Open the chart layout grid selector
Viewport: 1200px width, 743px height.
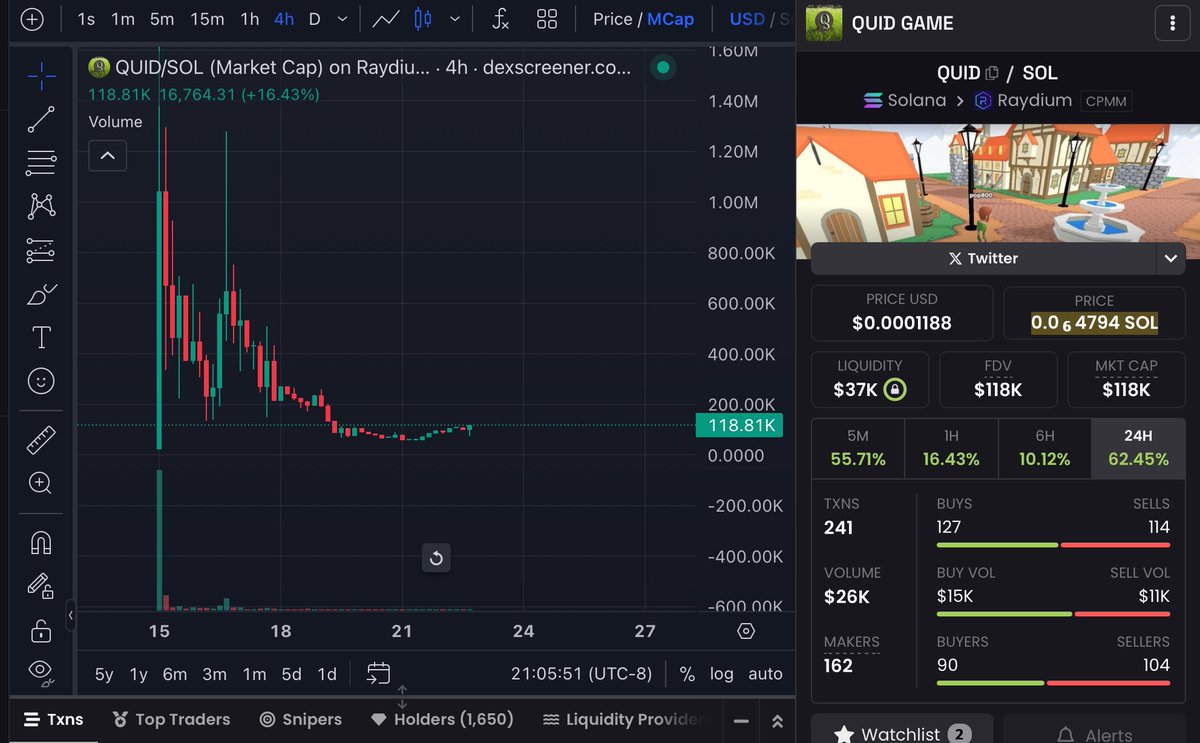coord(547,19)
